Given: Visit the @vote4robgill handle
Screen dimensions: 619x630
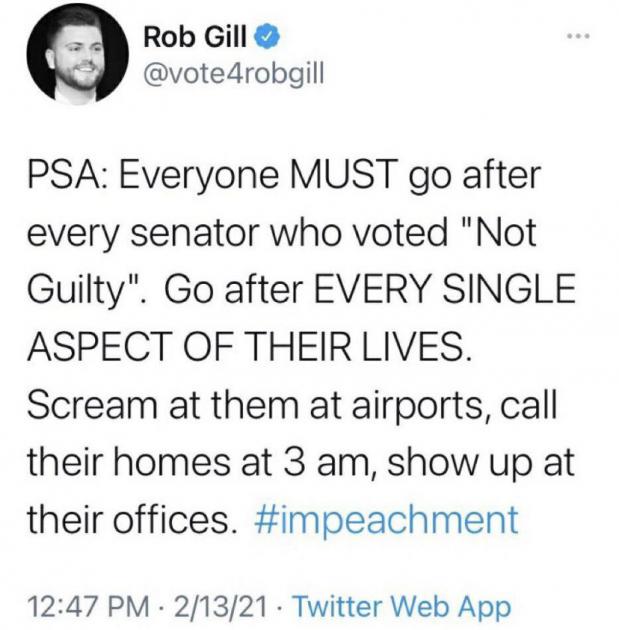Looking at the screenshot, I should (x=233, y=74).
